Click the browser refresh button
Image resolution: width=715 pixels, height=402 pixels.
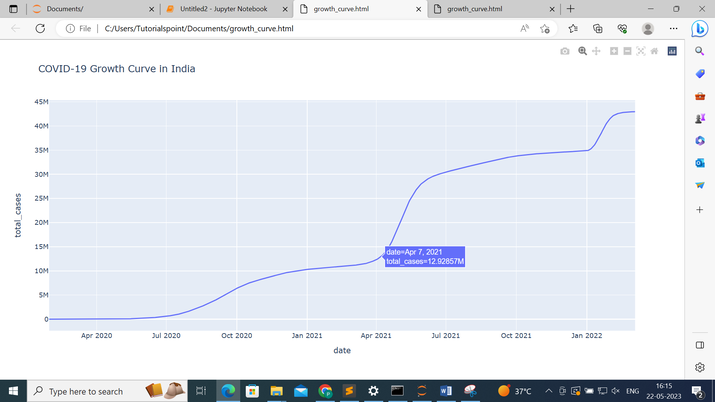tap(40, 28)
